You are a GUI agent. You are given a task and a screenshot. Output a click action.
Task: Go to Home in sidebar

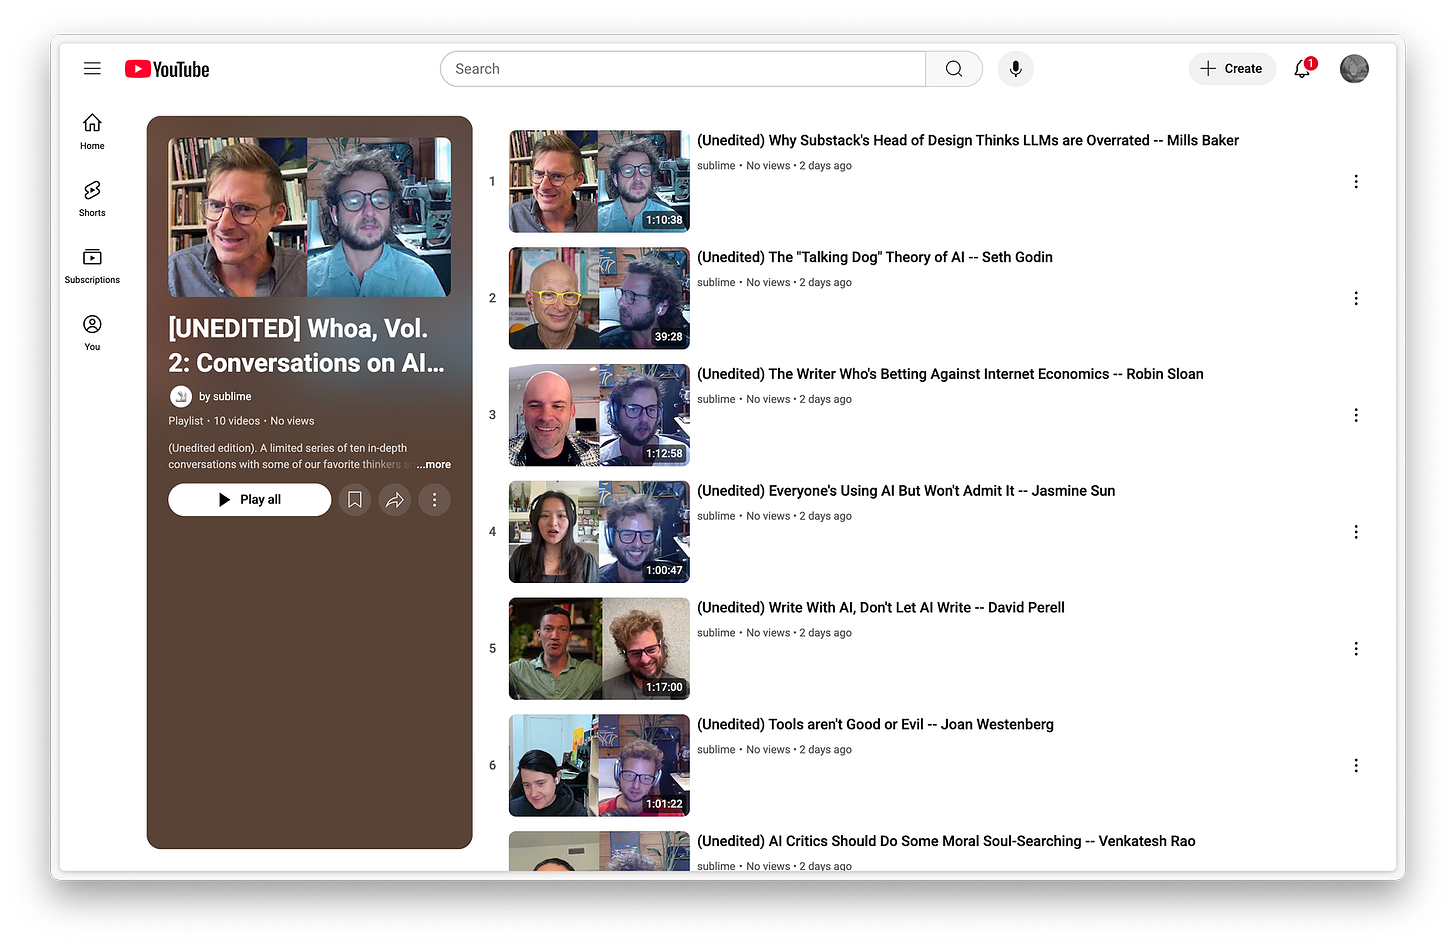click(92, 131)
